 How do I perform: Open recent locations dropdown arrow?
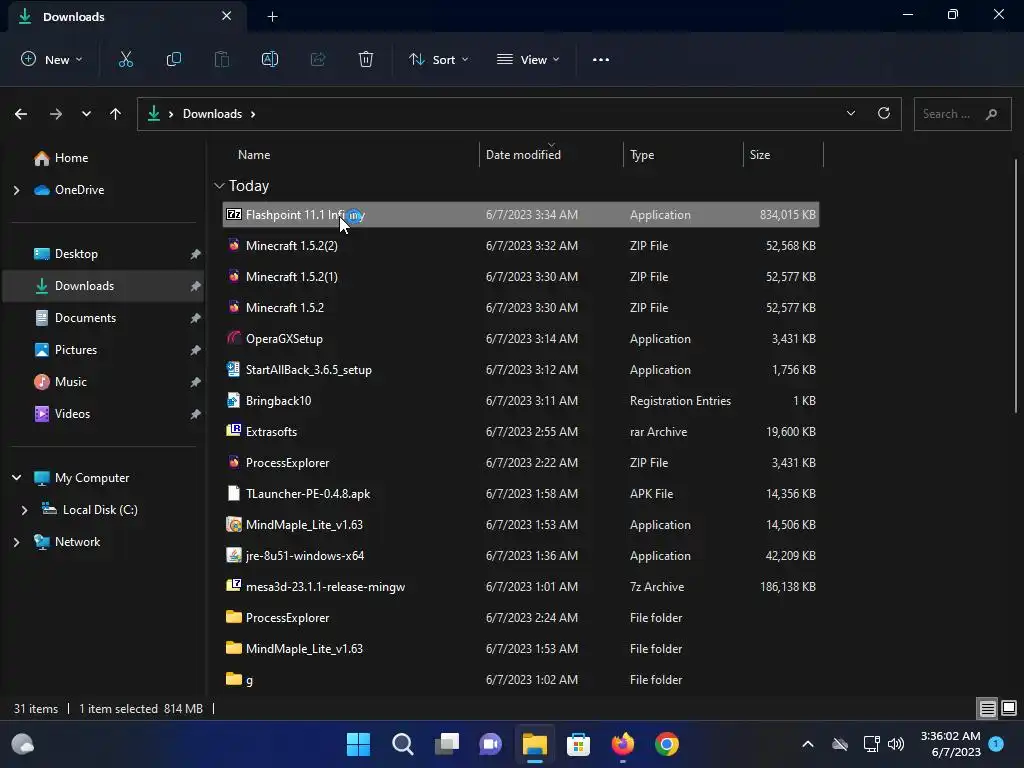[x=86, y=114]
